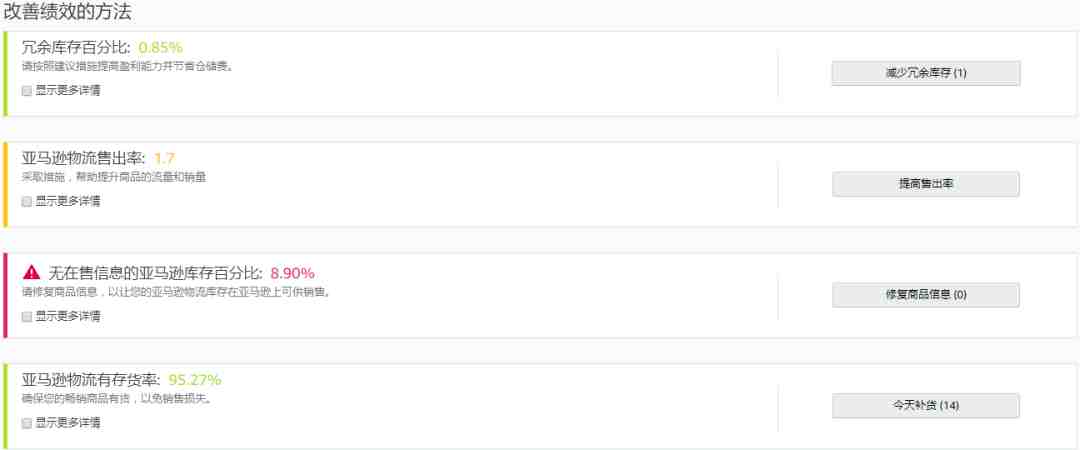The image size is (1080, 450).
Task: Click the red warning triangle icon
Action: 31,272
